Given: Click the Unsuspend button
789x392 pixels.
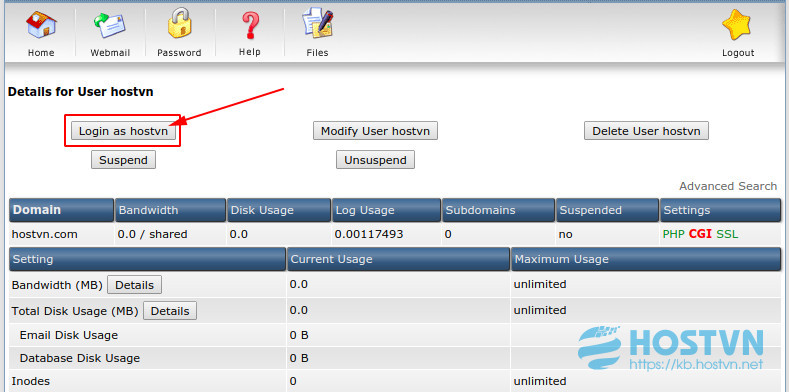Looking at the screenshot, I should point(375,160).
